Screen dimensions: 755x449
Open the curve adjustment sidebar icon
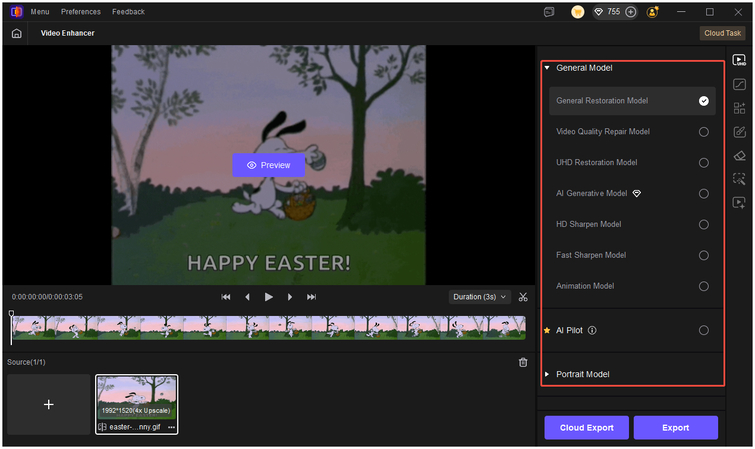pos(739,84)
